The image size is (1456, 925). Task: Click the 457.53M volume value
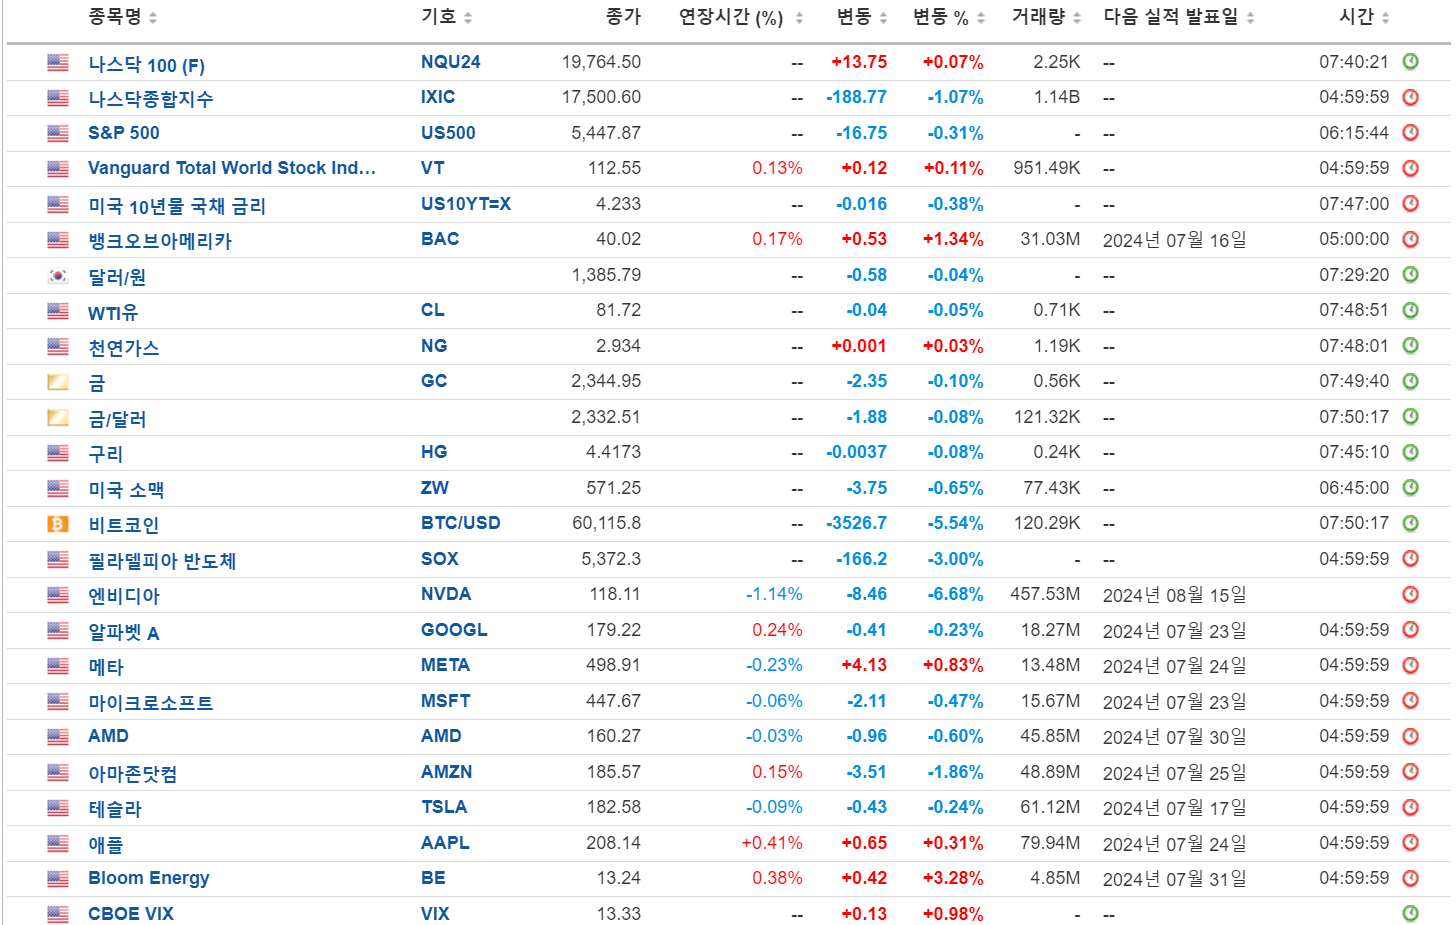tap(1045, 594)
